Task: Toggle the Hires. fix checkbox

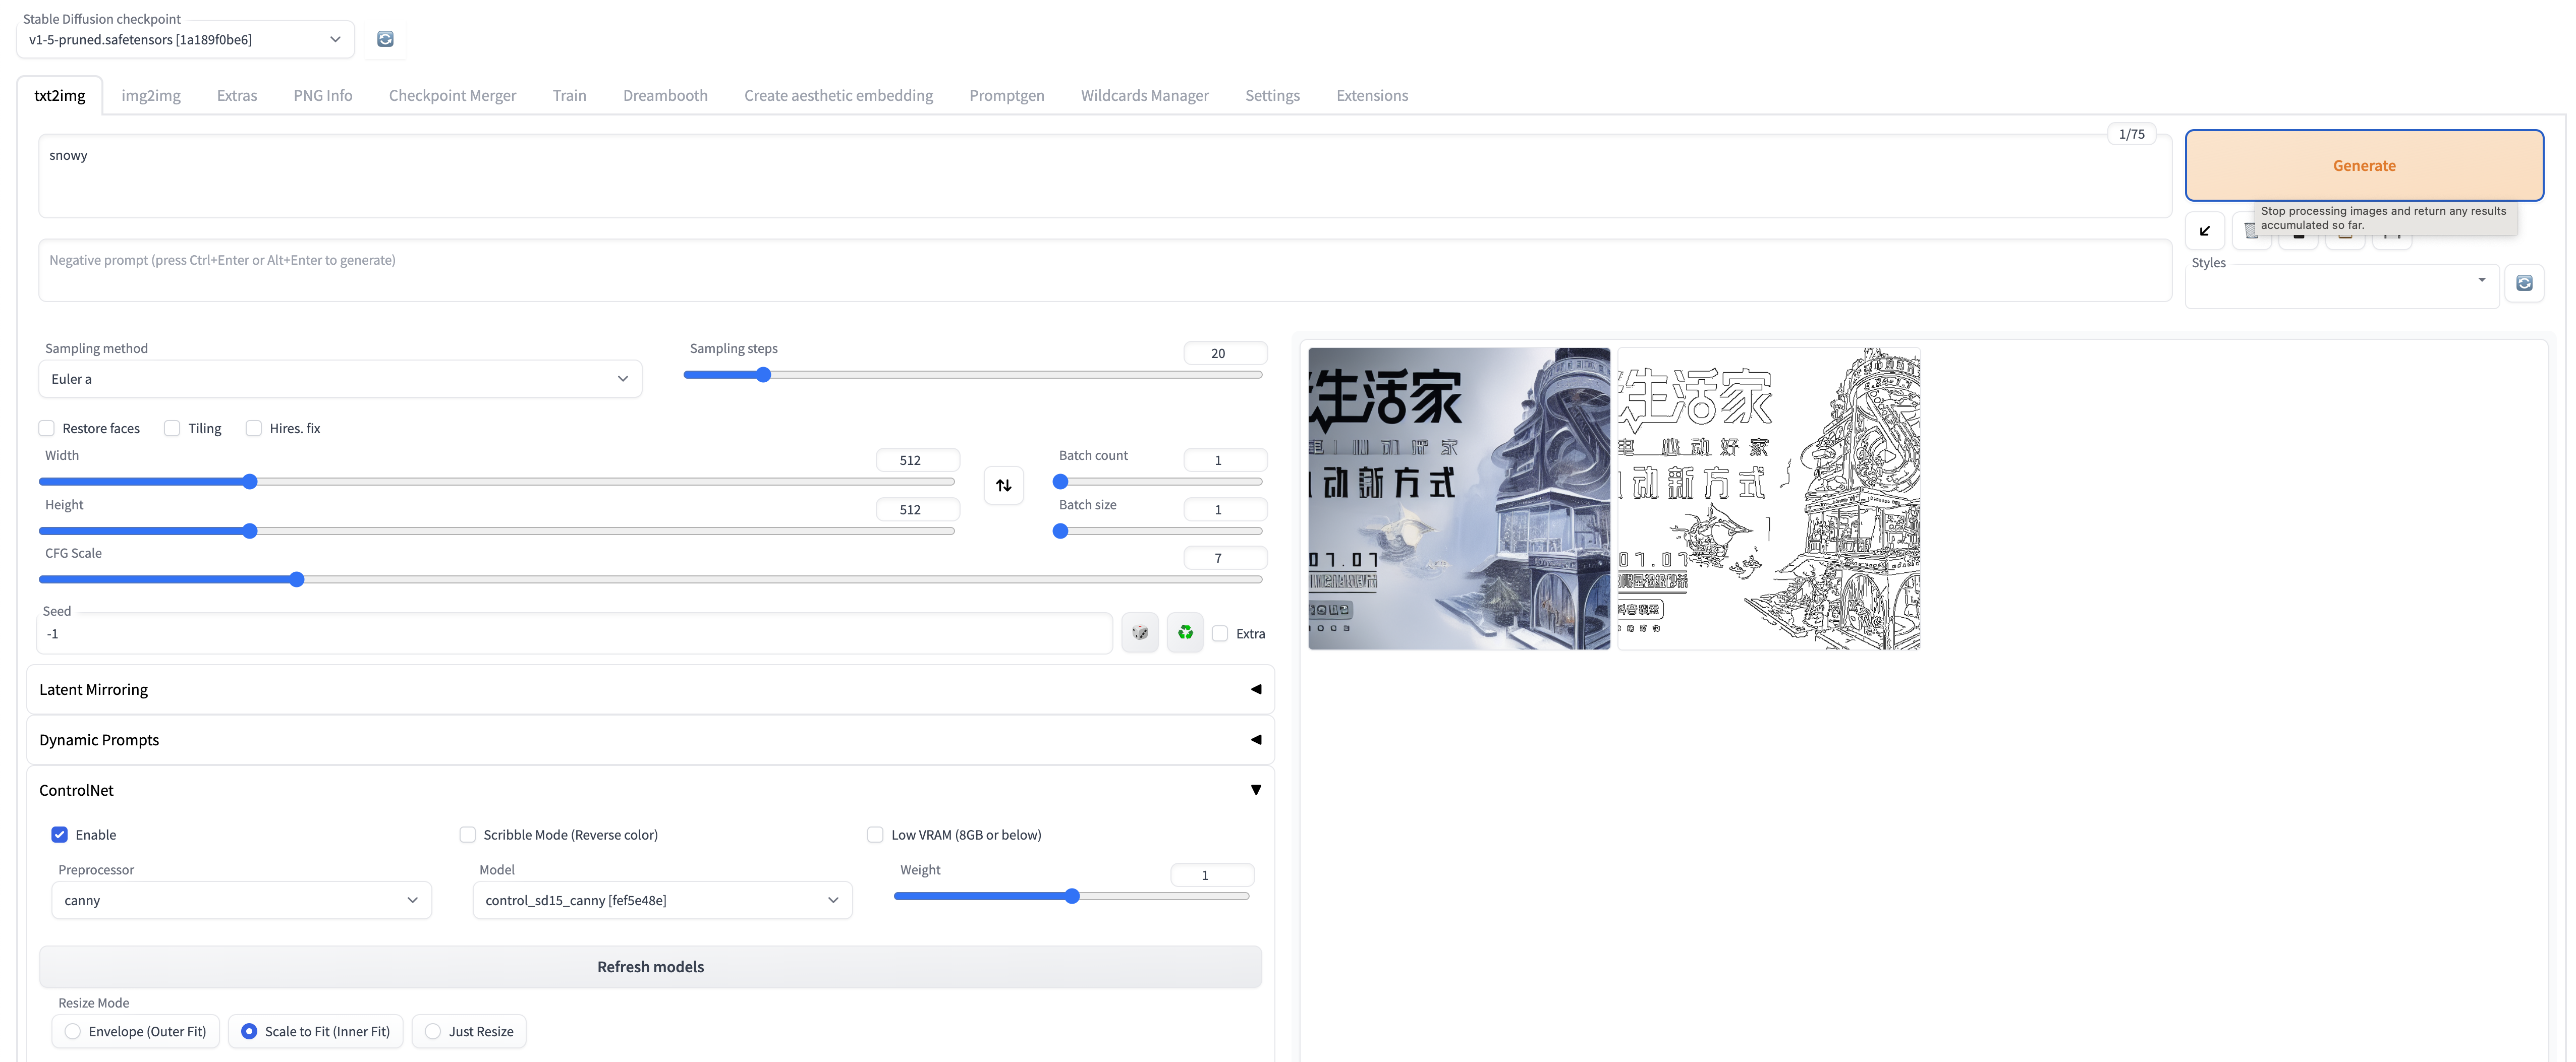Action: coord(254,428)
